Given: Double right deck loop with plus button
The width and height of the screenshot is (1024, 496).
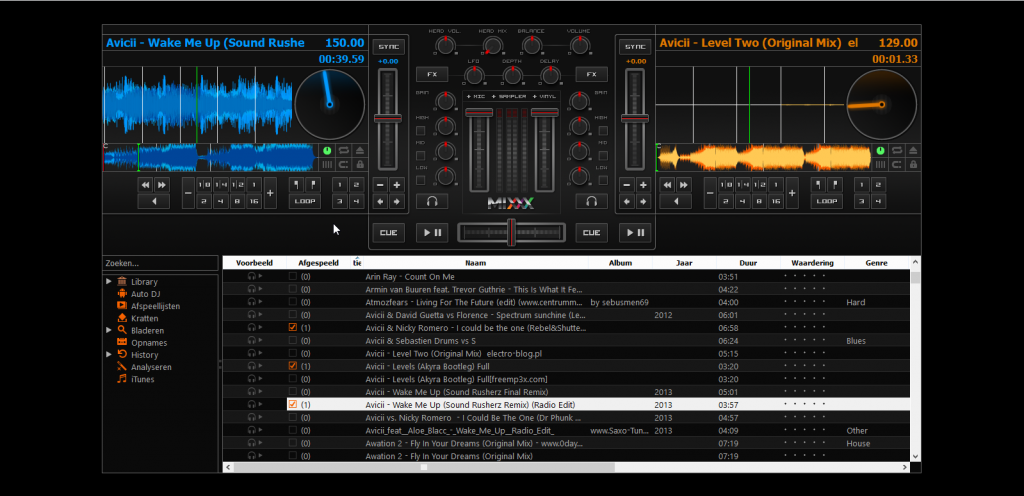Looking at the screenshot, I should [792, 193].
